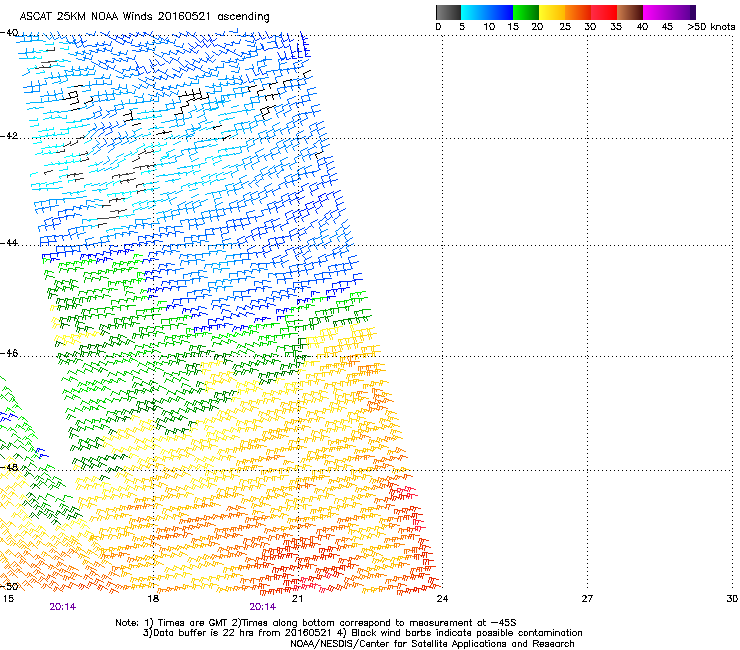Image resolution: width=740 pixels, height=650 pixels.
Task: Click the 24 longitude axis label
Action: point(442,599)
